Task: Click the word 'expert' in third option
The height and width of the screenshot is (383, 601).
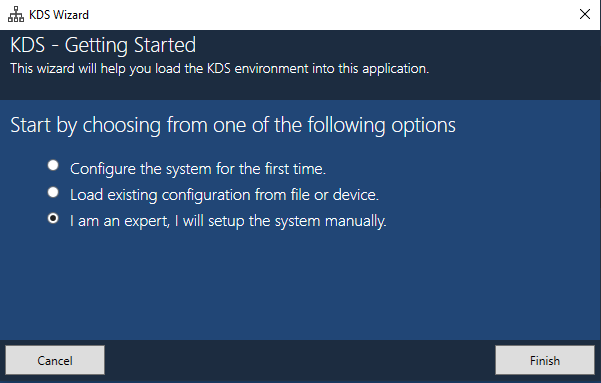Action: click(x=147, y=222)
